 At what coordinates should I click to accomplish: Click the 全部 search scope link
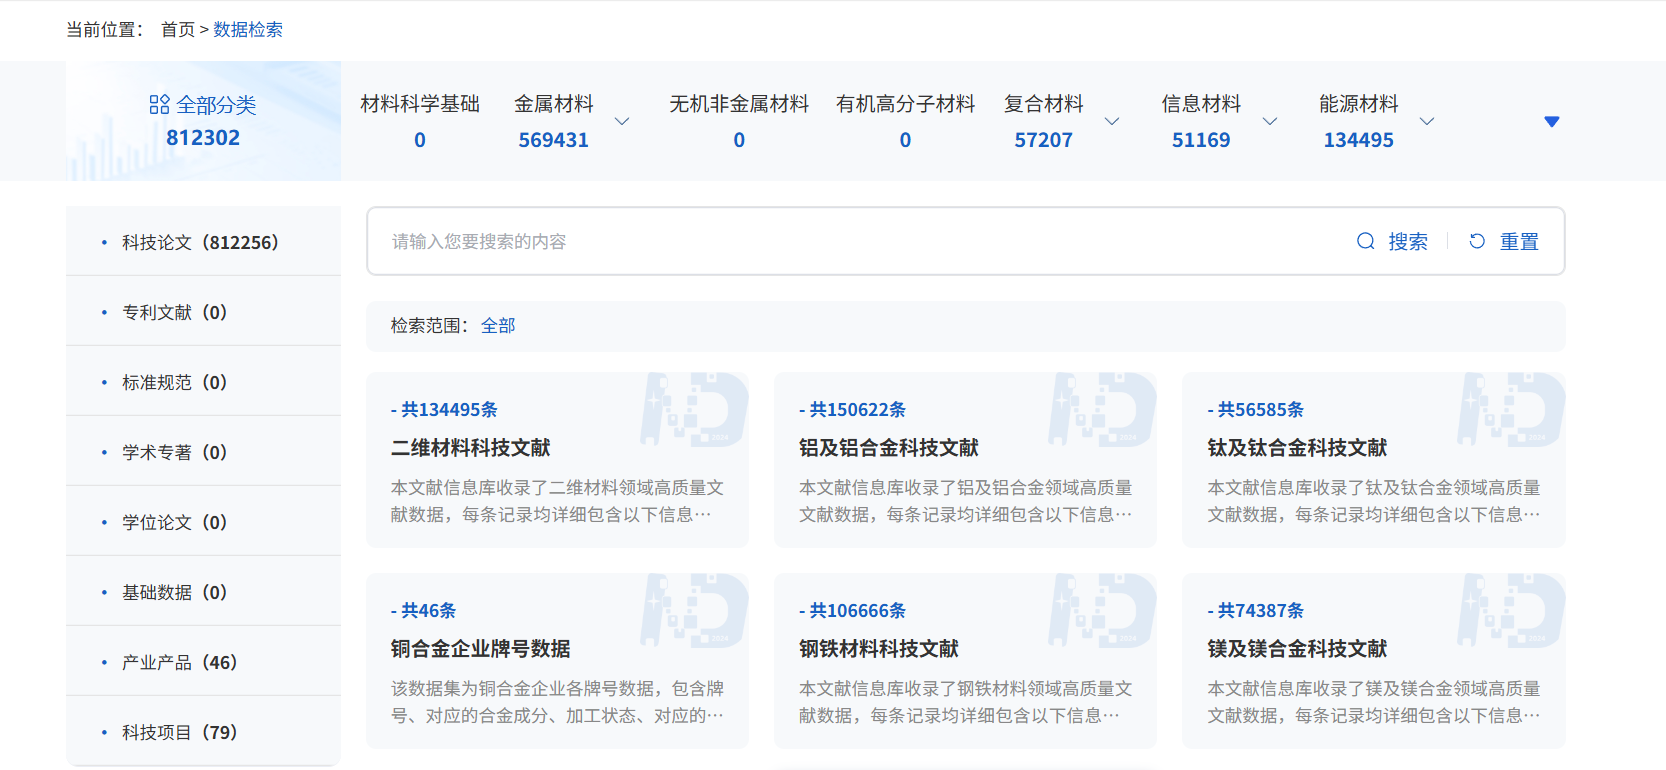pos(498,326)
